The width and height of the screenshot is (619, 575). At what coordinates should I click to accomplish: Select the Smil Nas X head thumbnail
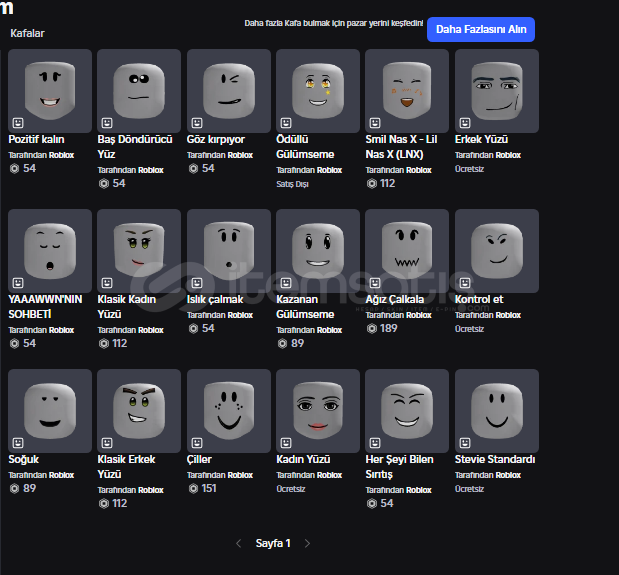(x=407, y=91)
